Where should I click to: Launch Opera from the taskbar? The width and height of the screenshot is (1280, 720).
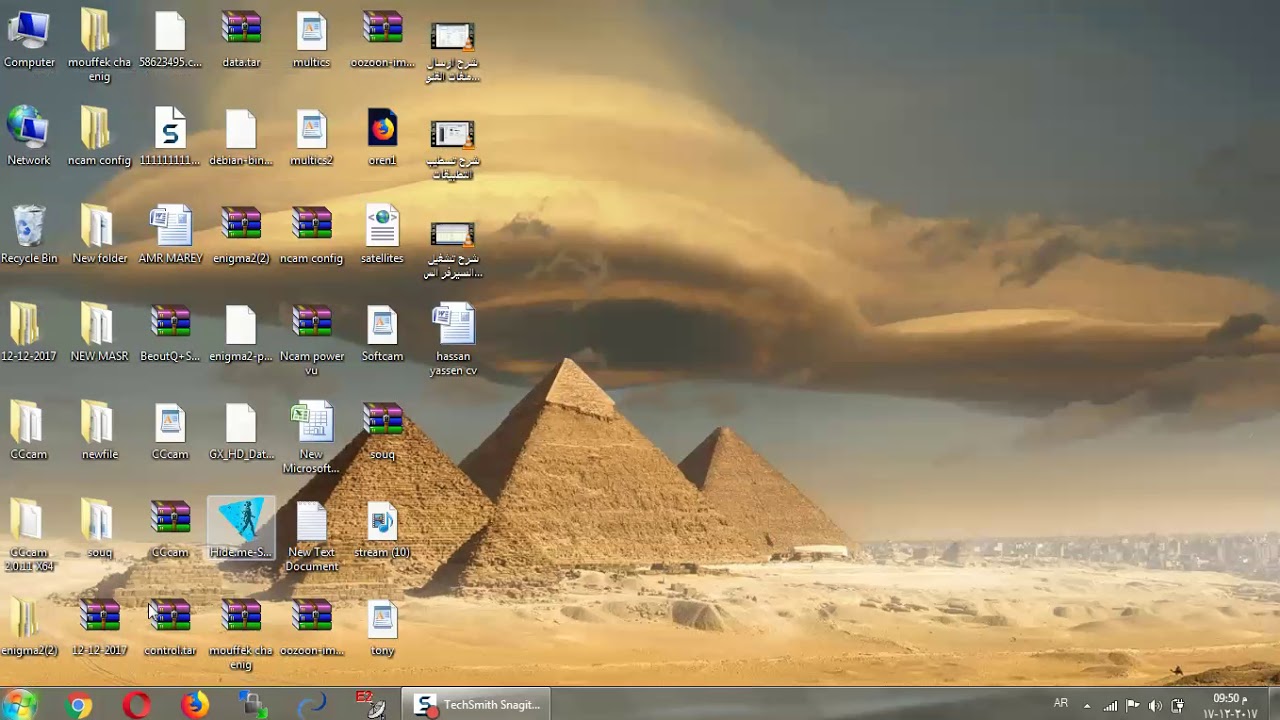[137, 705]
